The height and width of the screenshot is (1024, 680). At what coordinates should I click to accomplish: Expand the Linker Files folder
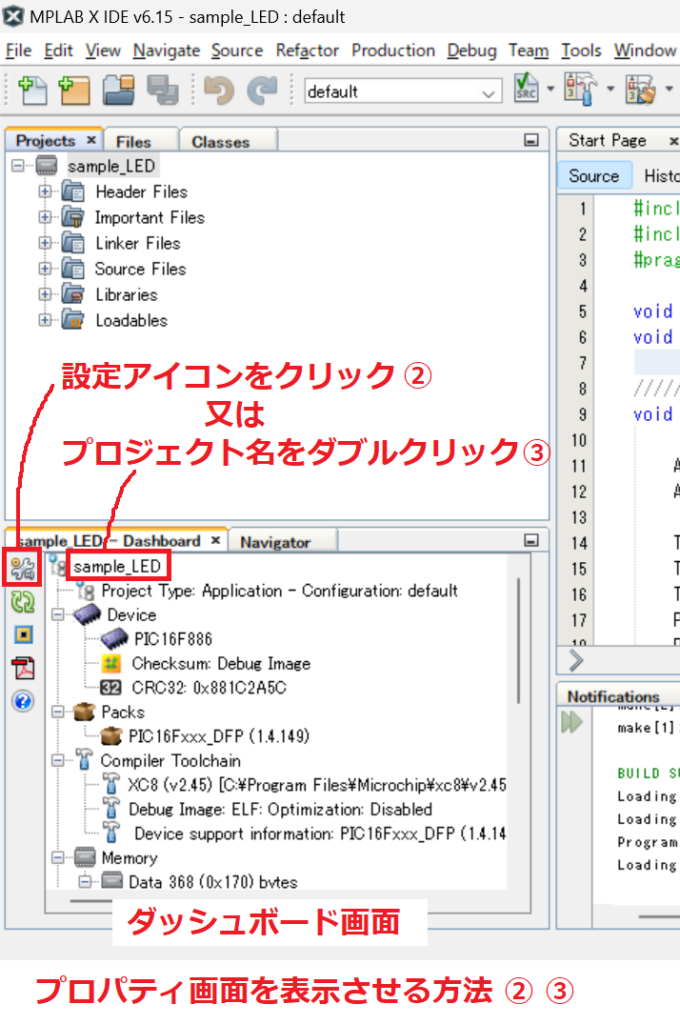point(44,243)
